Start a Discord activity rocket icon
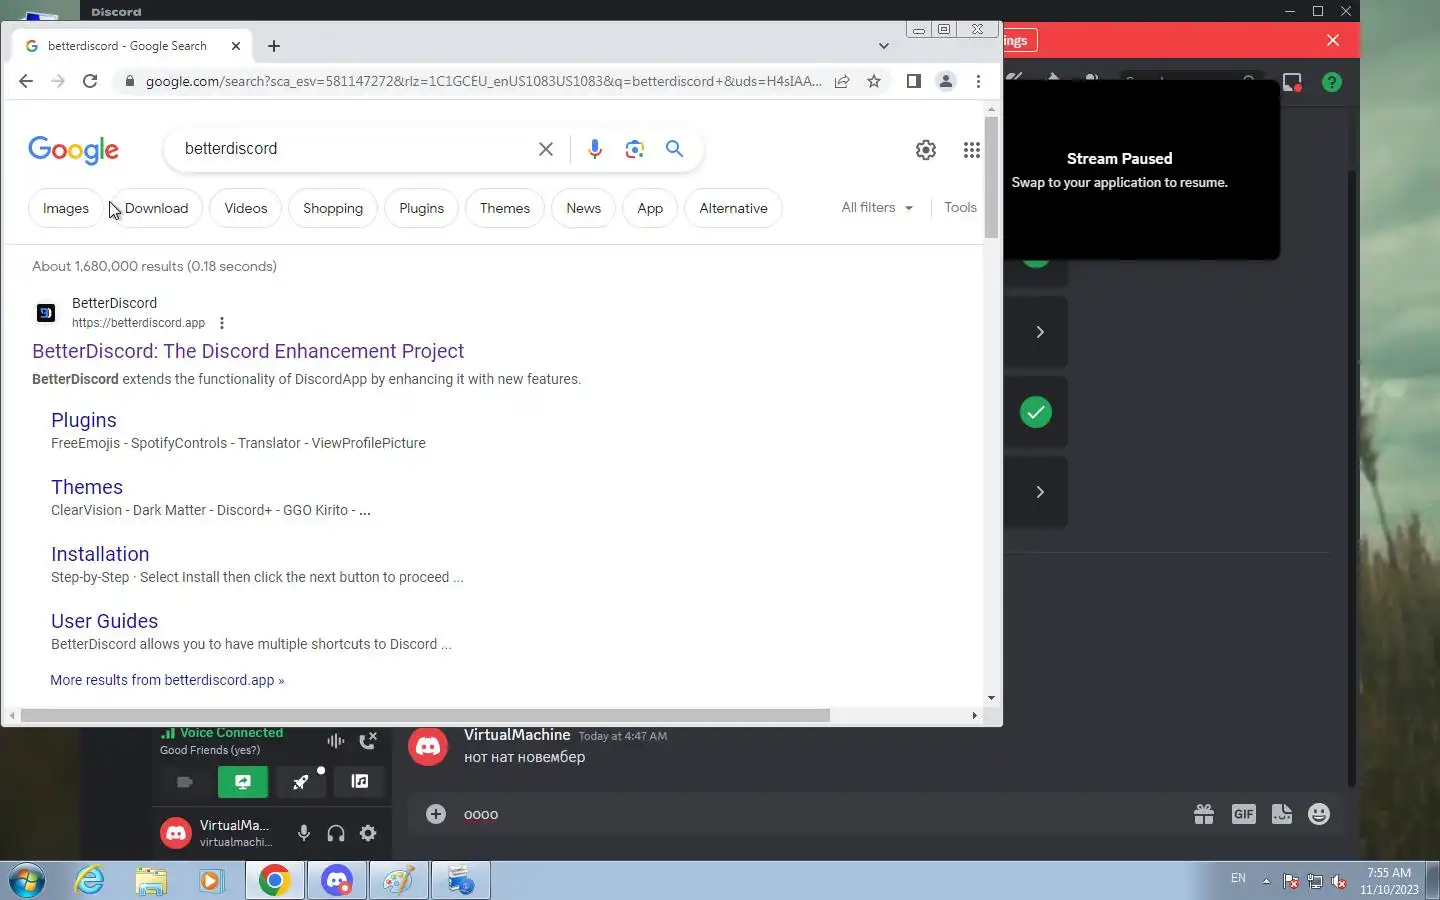Screen dimensions: 1440x900 click(301, 782)
